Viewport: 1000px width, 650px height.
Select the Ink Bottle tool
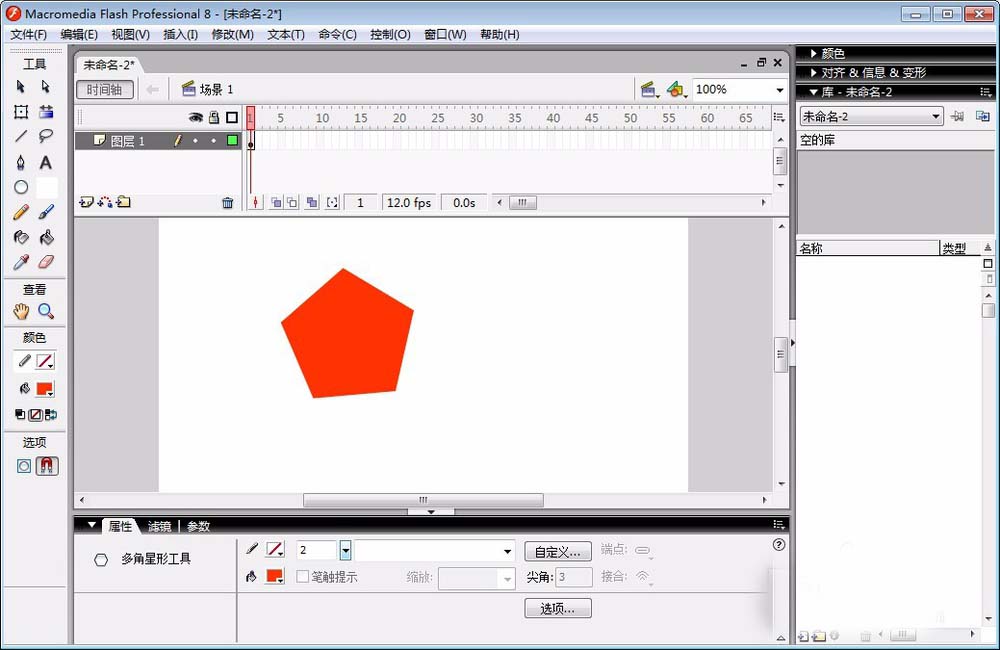tap(20, 237)
